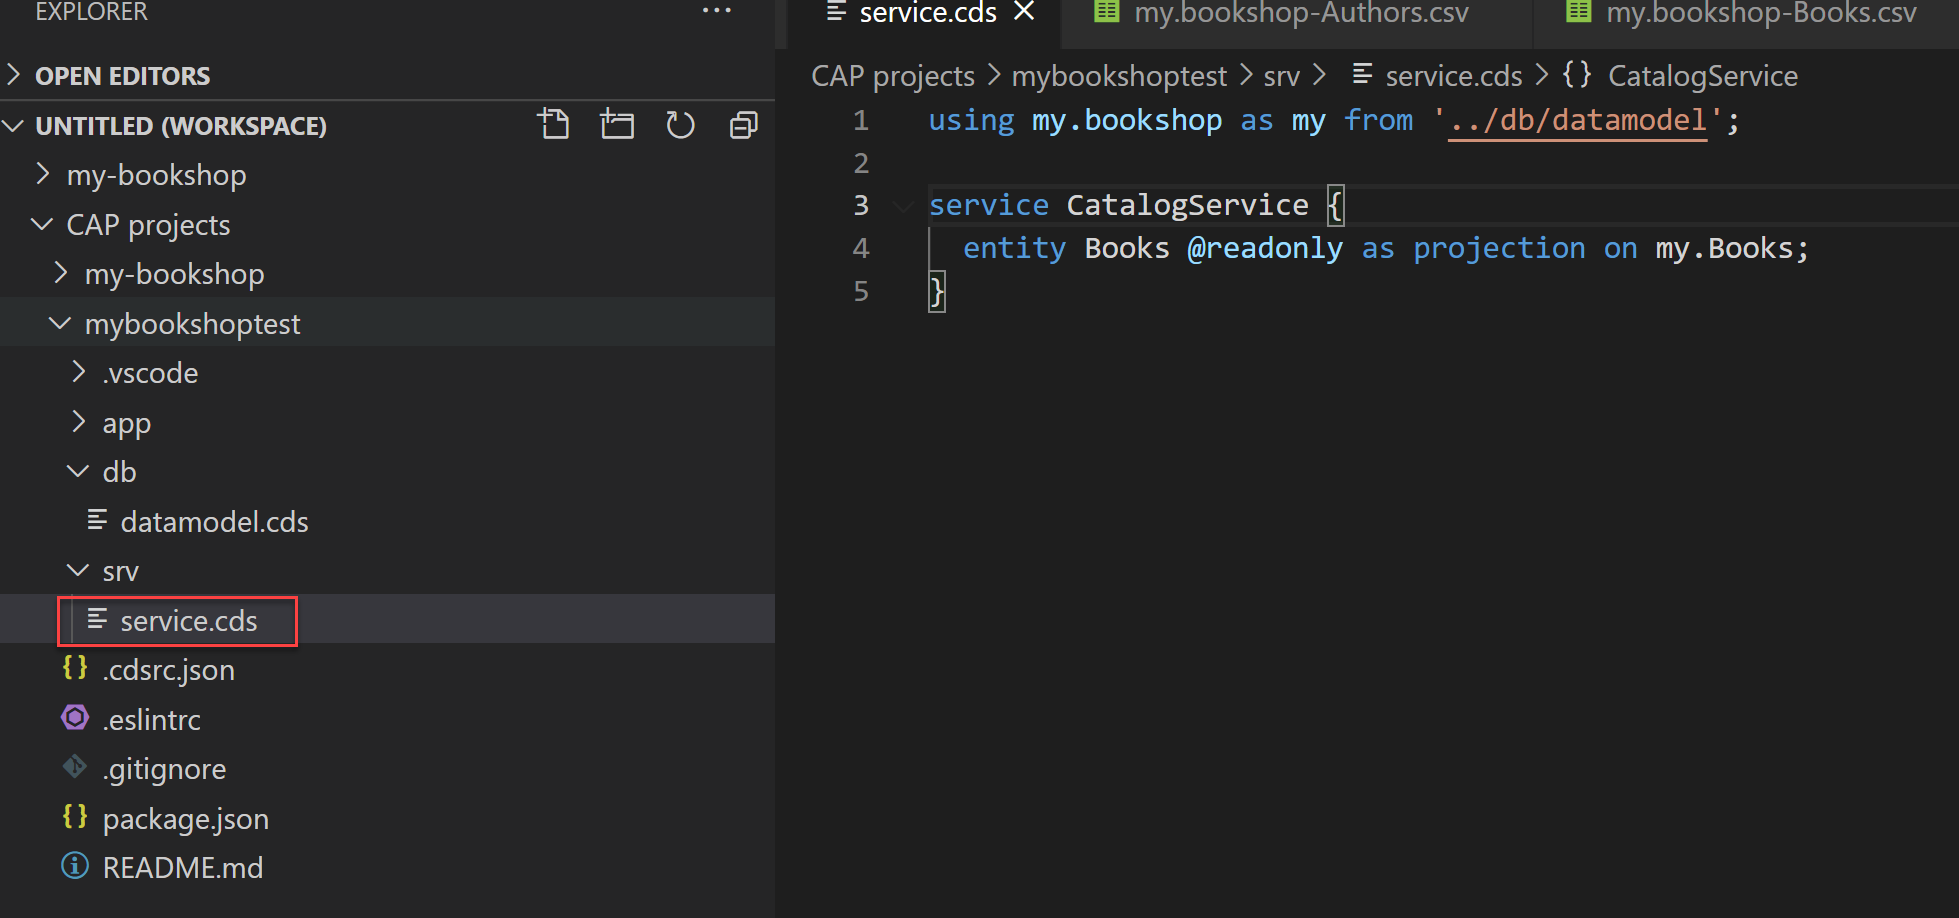Click the CDS icon next to datamodel.cds
The height and width of the screenshot is (918, 1959).
(97, 520)
